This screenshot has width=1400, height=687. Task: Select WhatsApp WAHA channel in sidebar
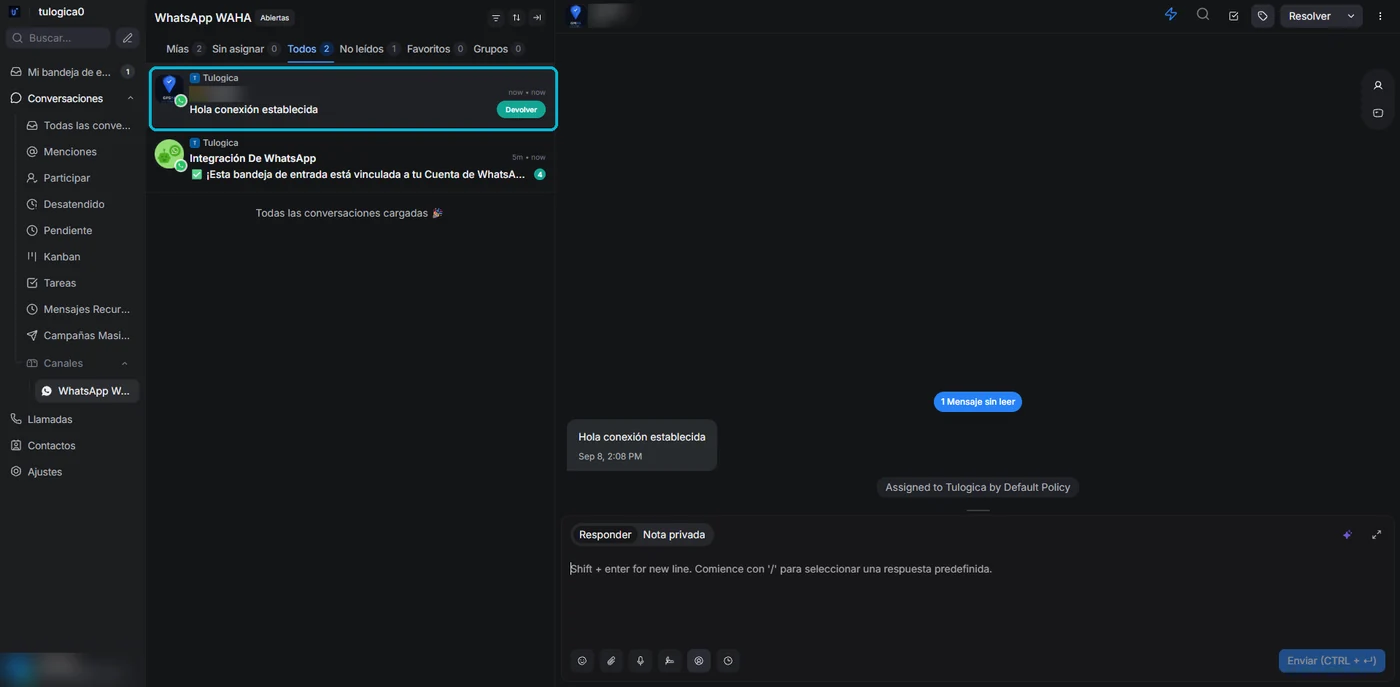[x=87, y=391]
